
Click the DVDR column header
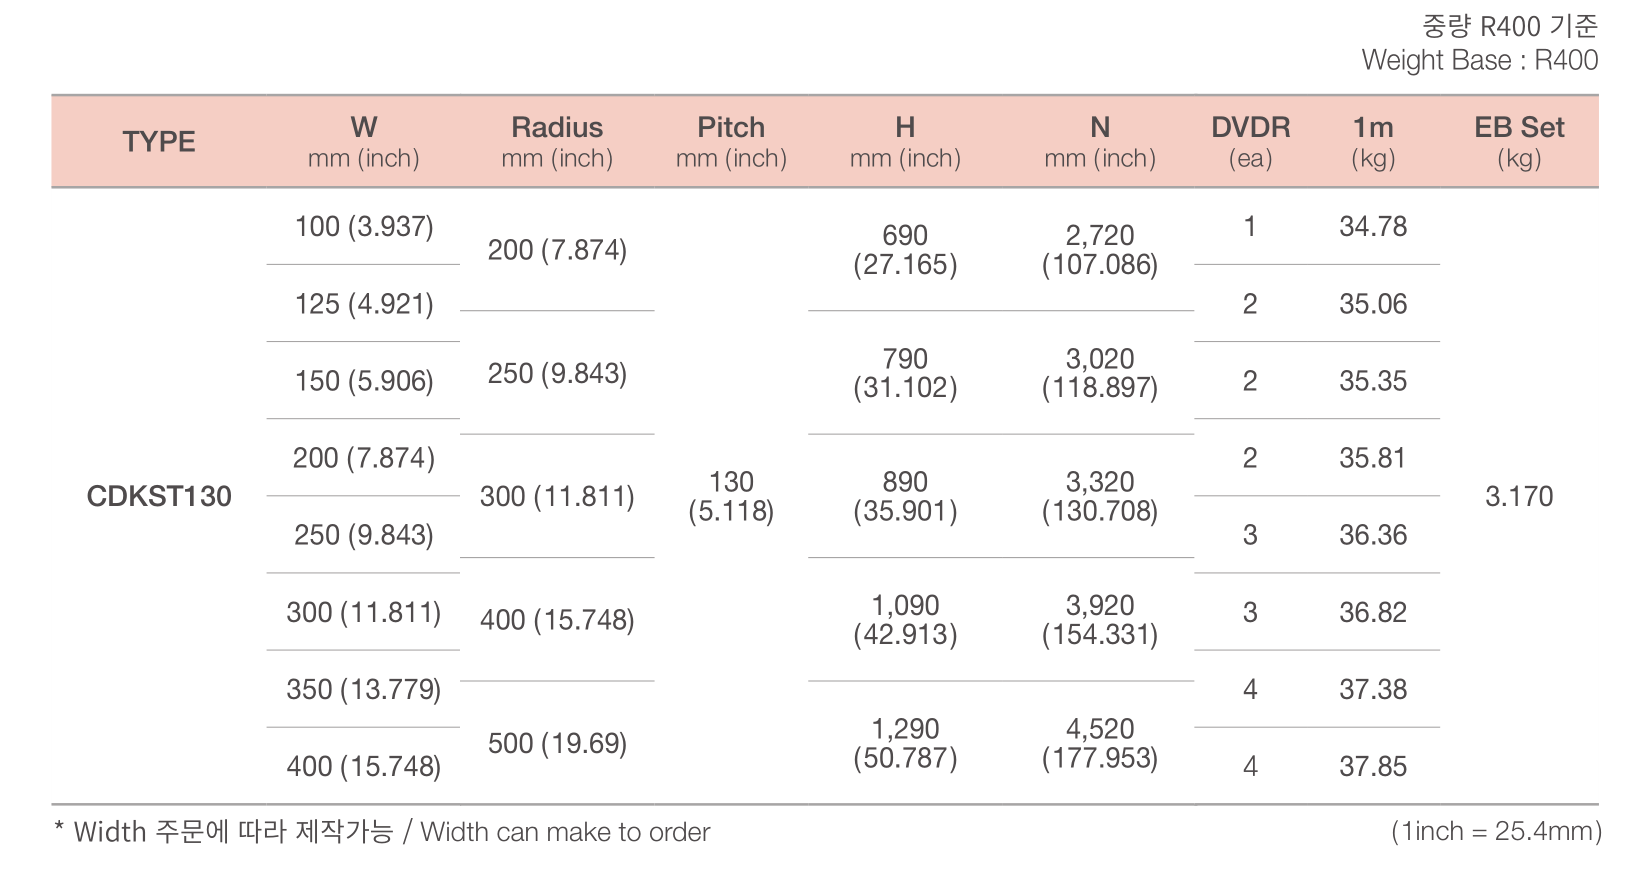1250,142
